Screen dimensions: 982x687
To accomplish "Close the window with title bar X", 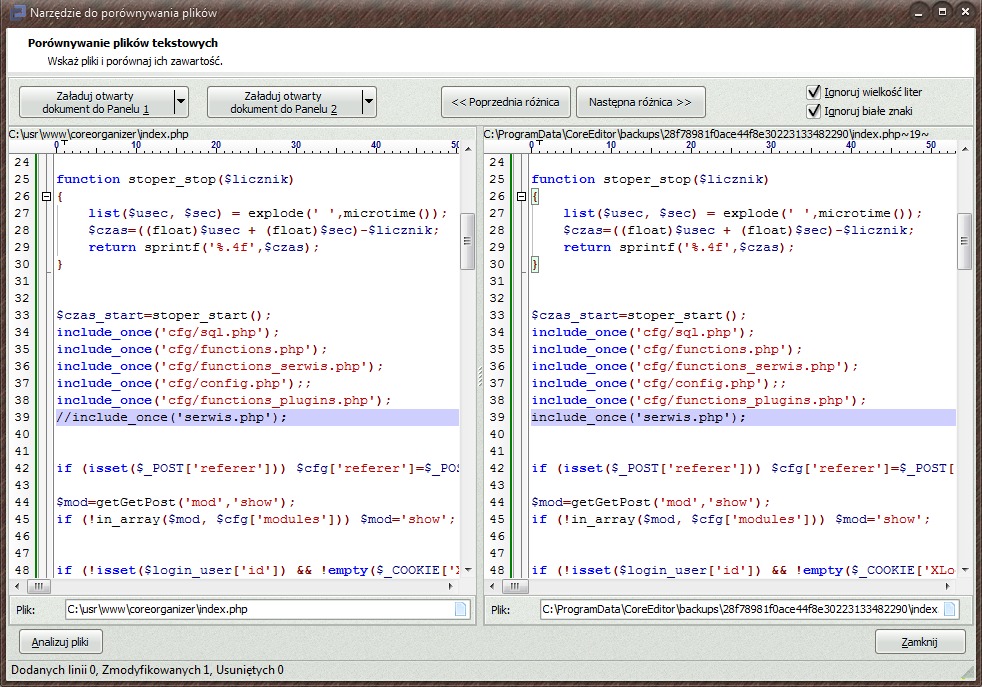I will click(x=964, y=12).
